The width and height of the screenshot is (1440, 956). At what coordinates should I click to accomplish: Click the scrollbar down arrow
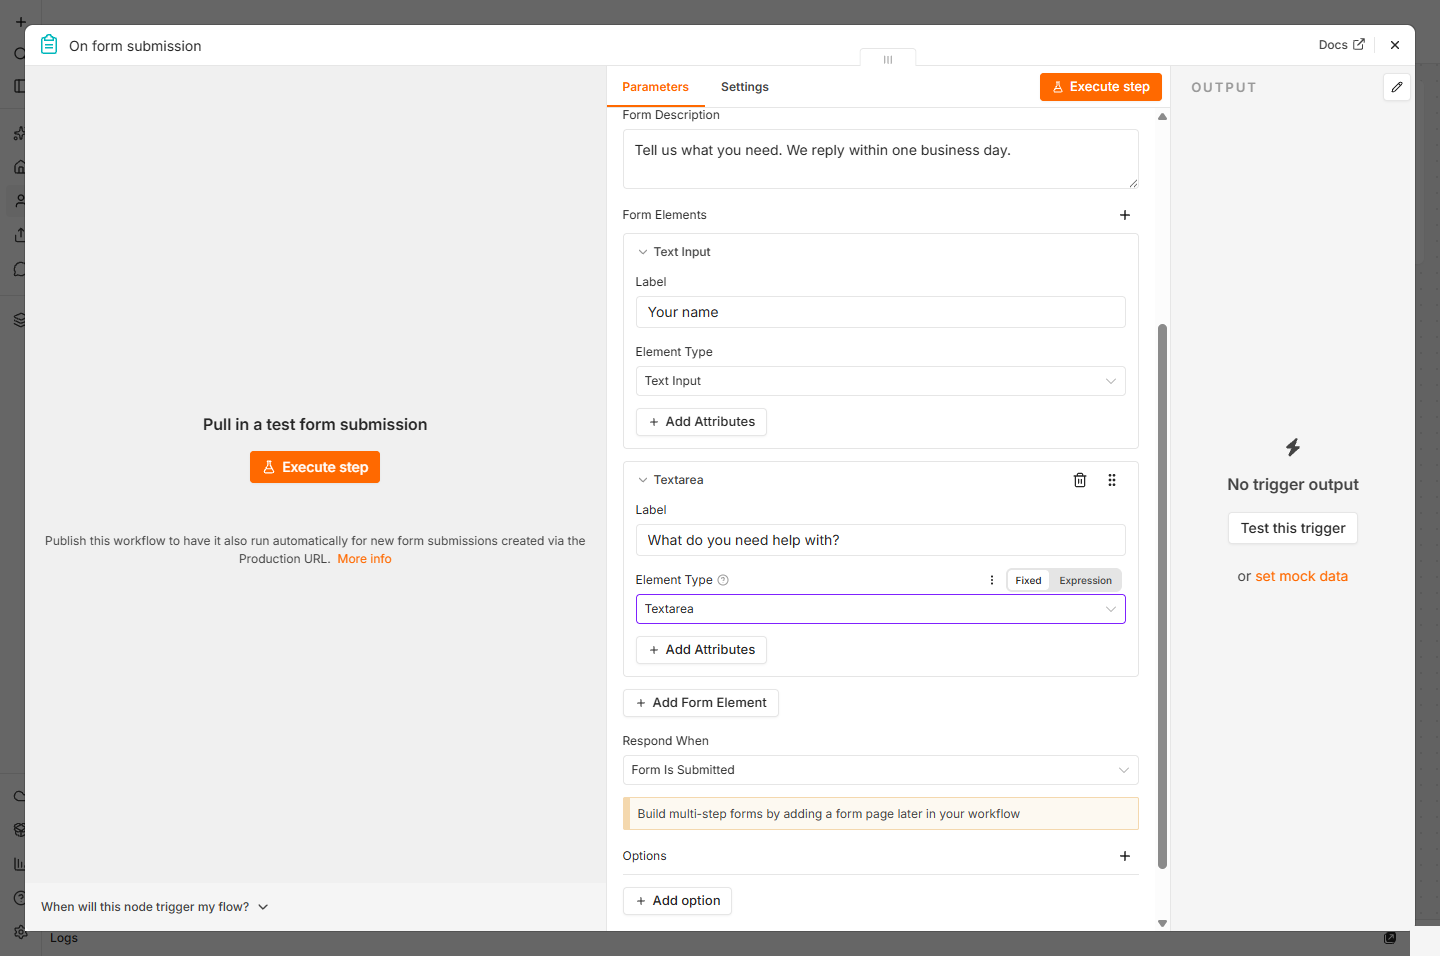pos(1162,923)
